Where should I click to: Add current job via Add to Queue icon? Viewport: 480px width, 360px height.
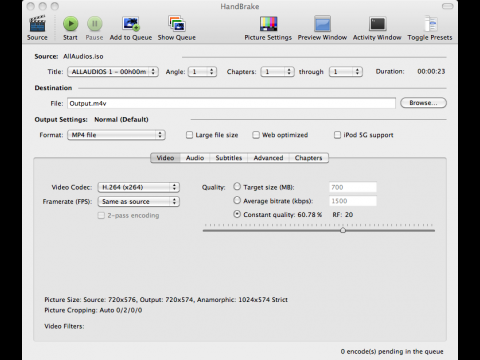click(x=131, y=24)
